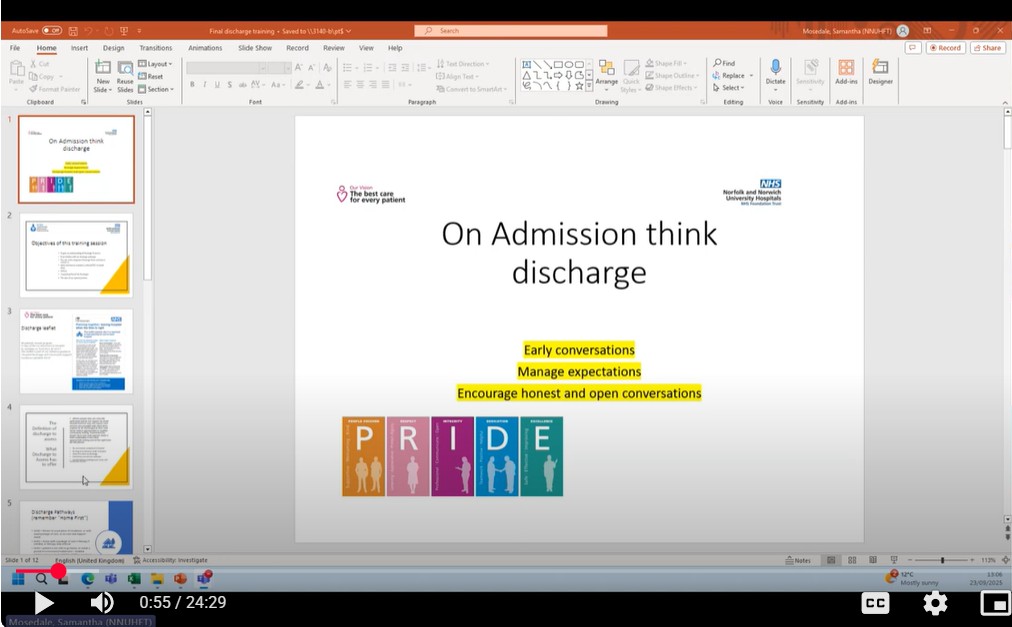This screenshot has height=627, width=1012.
Task: Click the Share button
Action: (987, 48)
